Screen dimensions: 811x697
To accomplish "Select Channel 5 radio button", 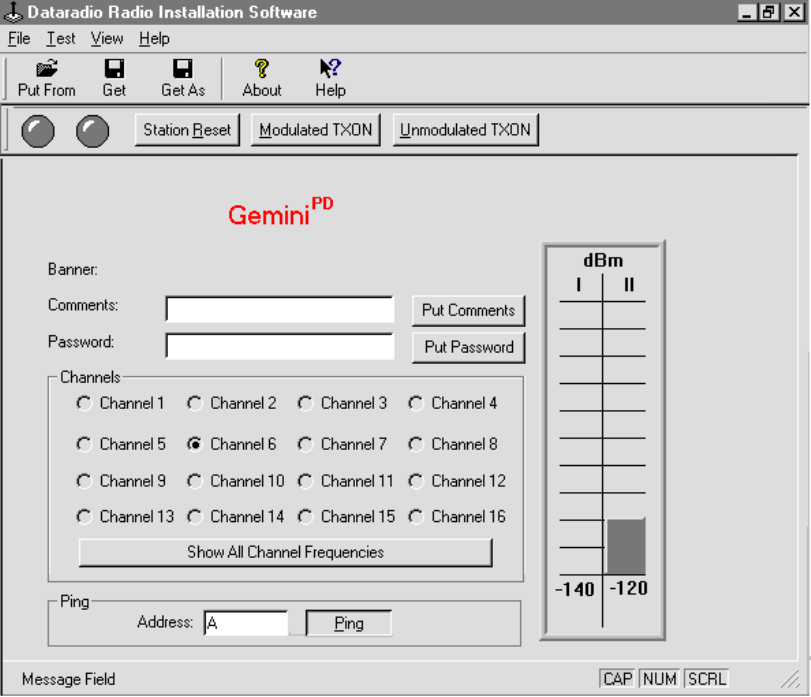I will coord(84,444).
